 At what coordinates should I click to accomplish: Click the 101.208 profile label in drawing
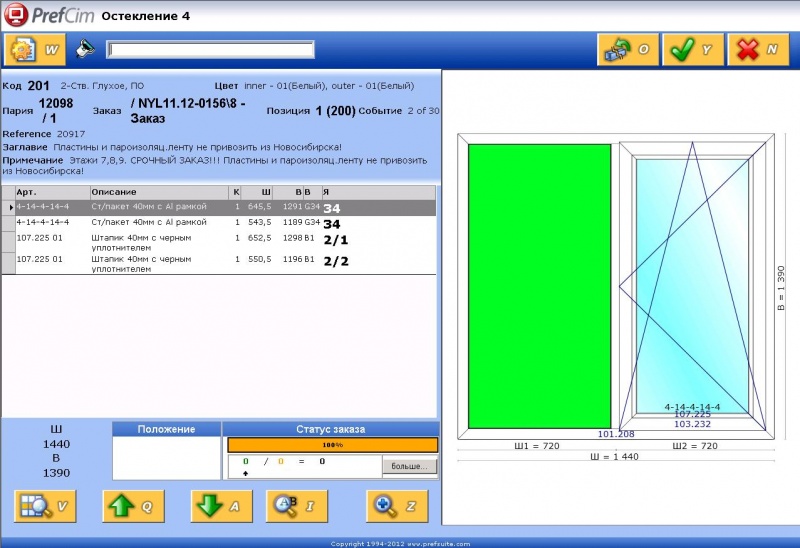pyautogui.click(x=616, y=434)
